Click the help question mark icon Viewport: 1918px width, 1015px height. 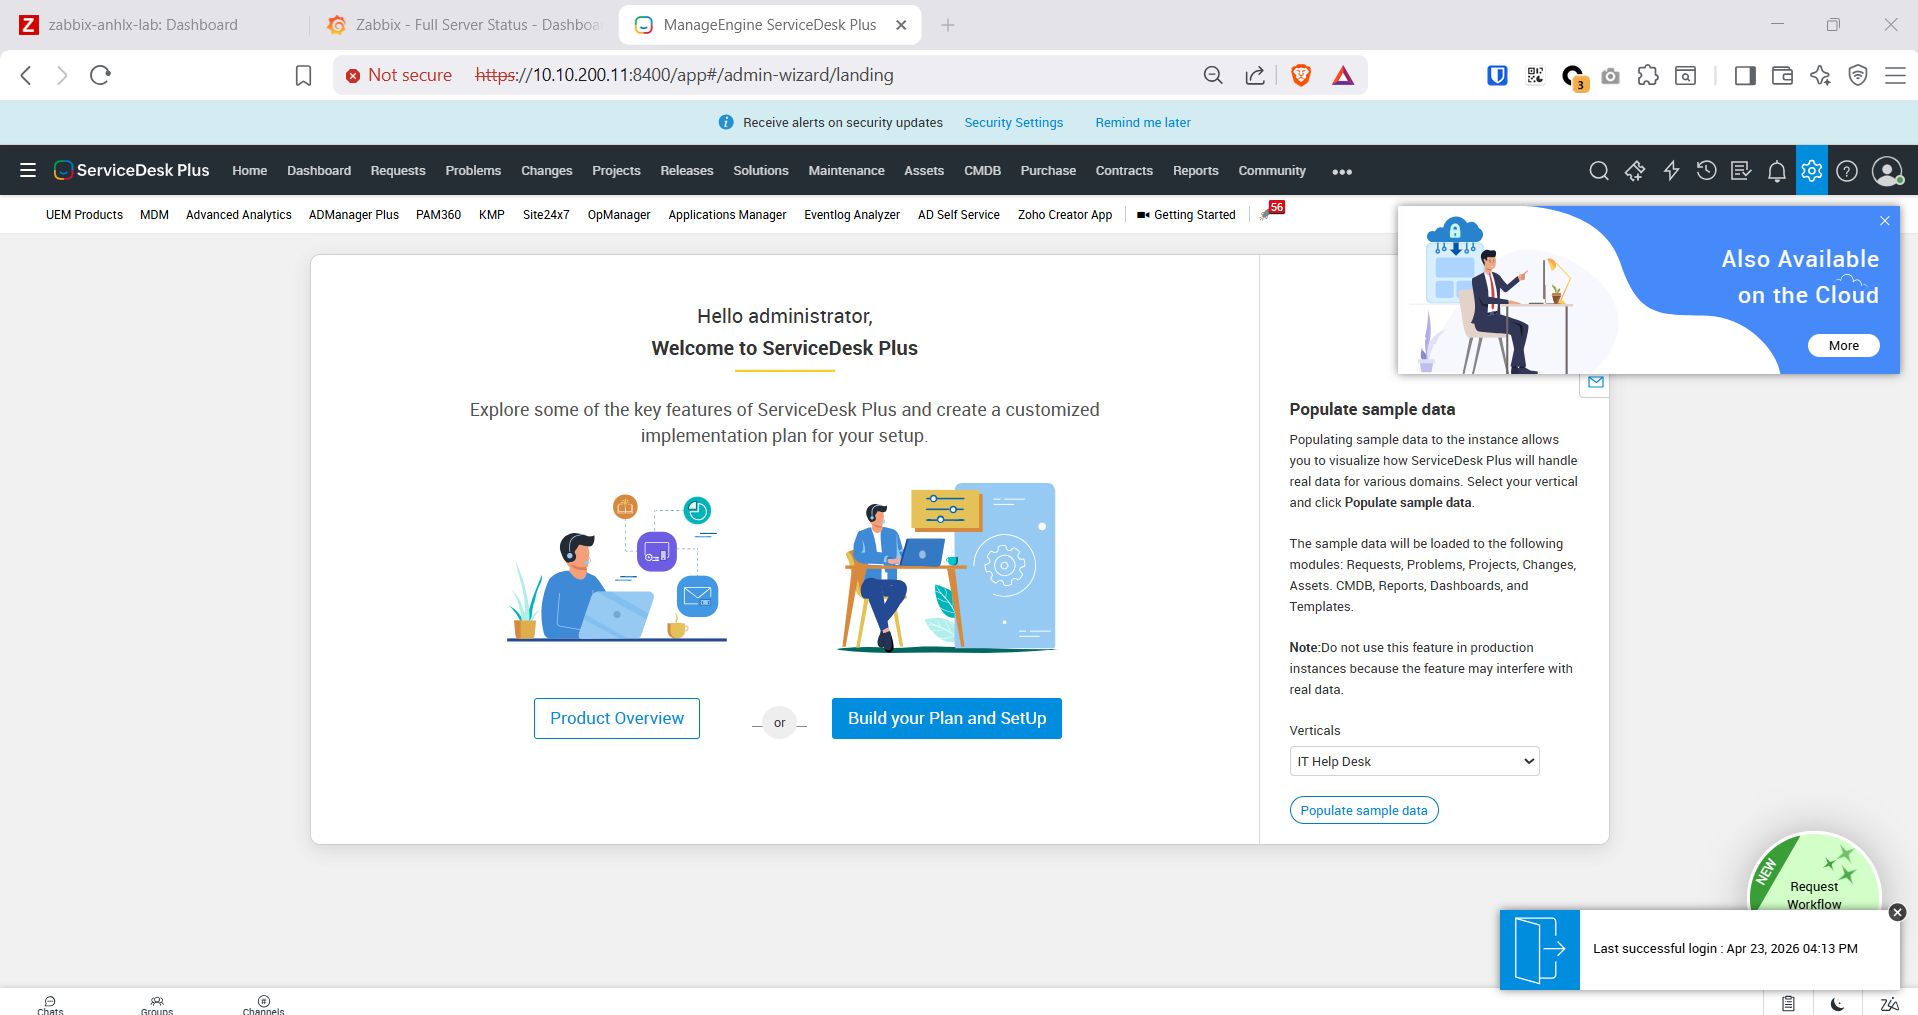(x=1847, y=171)
